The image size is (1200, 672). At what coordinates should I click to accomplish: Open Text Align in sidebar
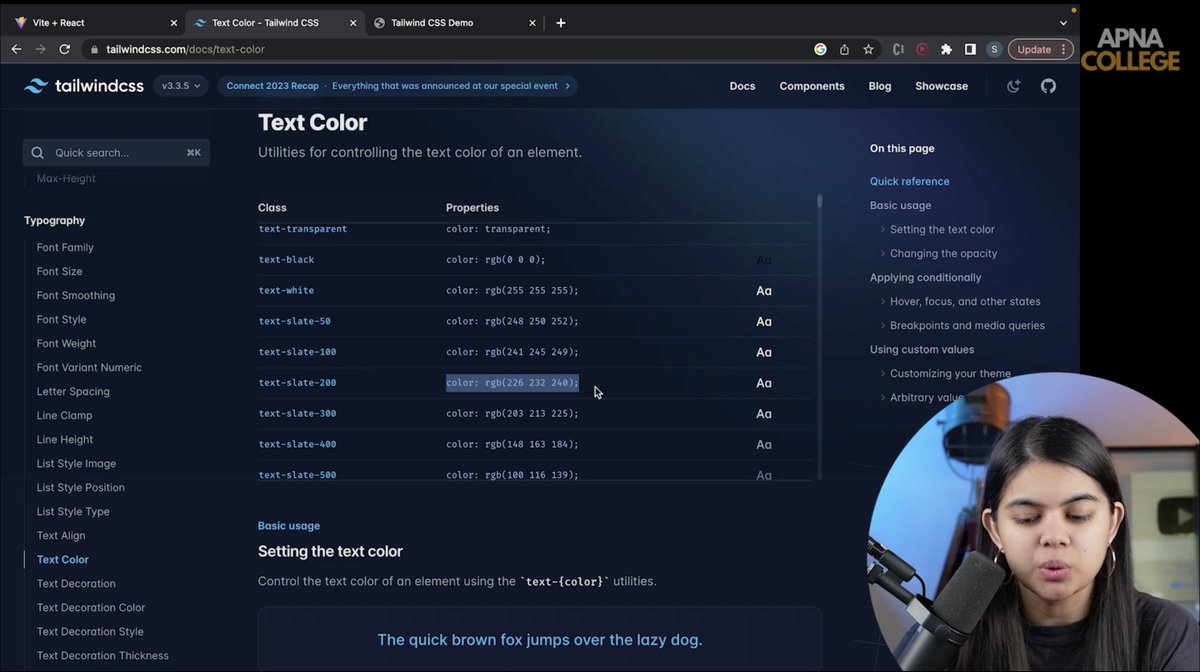(61, 535)
